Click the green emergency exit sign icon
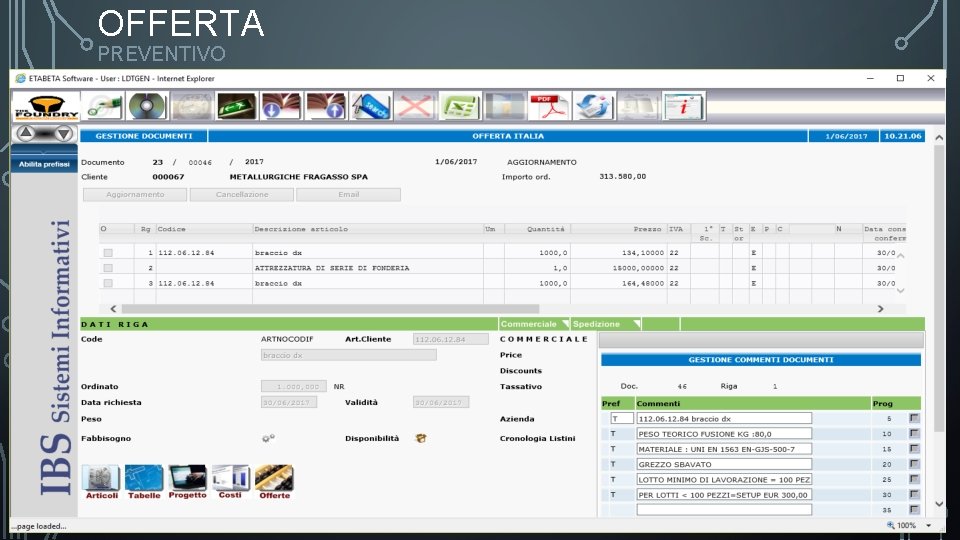Image resolution: width=960 pixels, height=540 pixels. pyautogui.click(x=236, y=107)
